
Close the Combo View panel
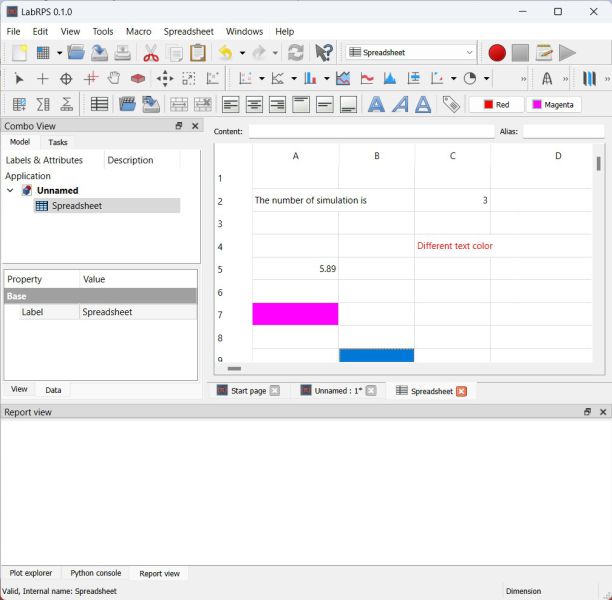[195, 126]
